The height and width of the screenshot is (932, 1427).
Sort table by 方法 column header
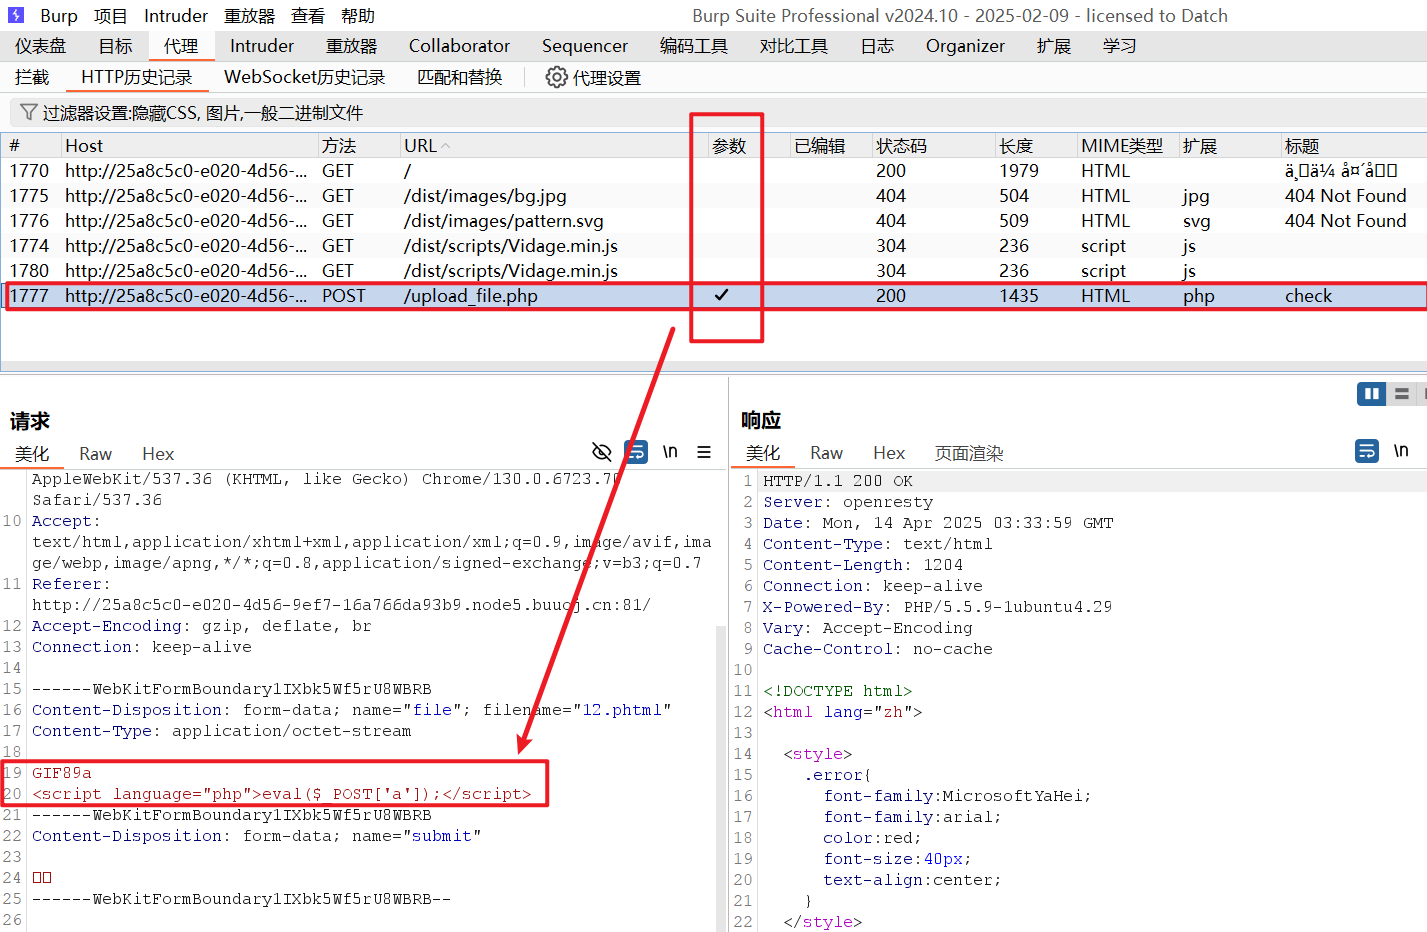coord(359,146)
